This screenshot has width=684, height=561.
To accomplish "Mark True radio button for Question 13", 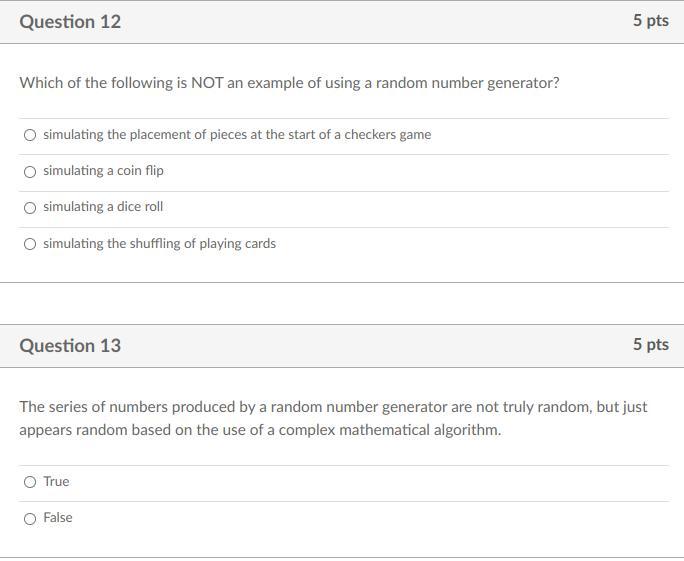I will [x=30, y=482].
